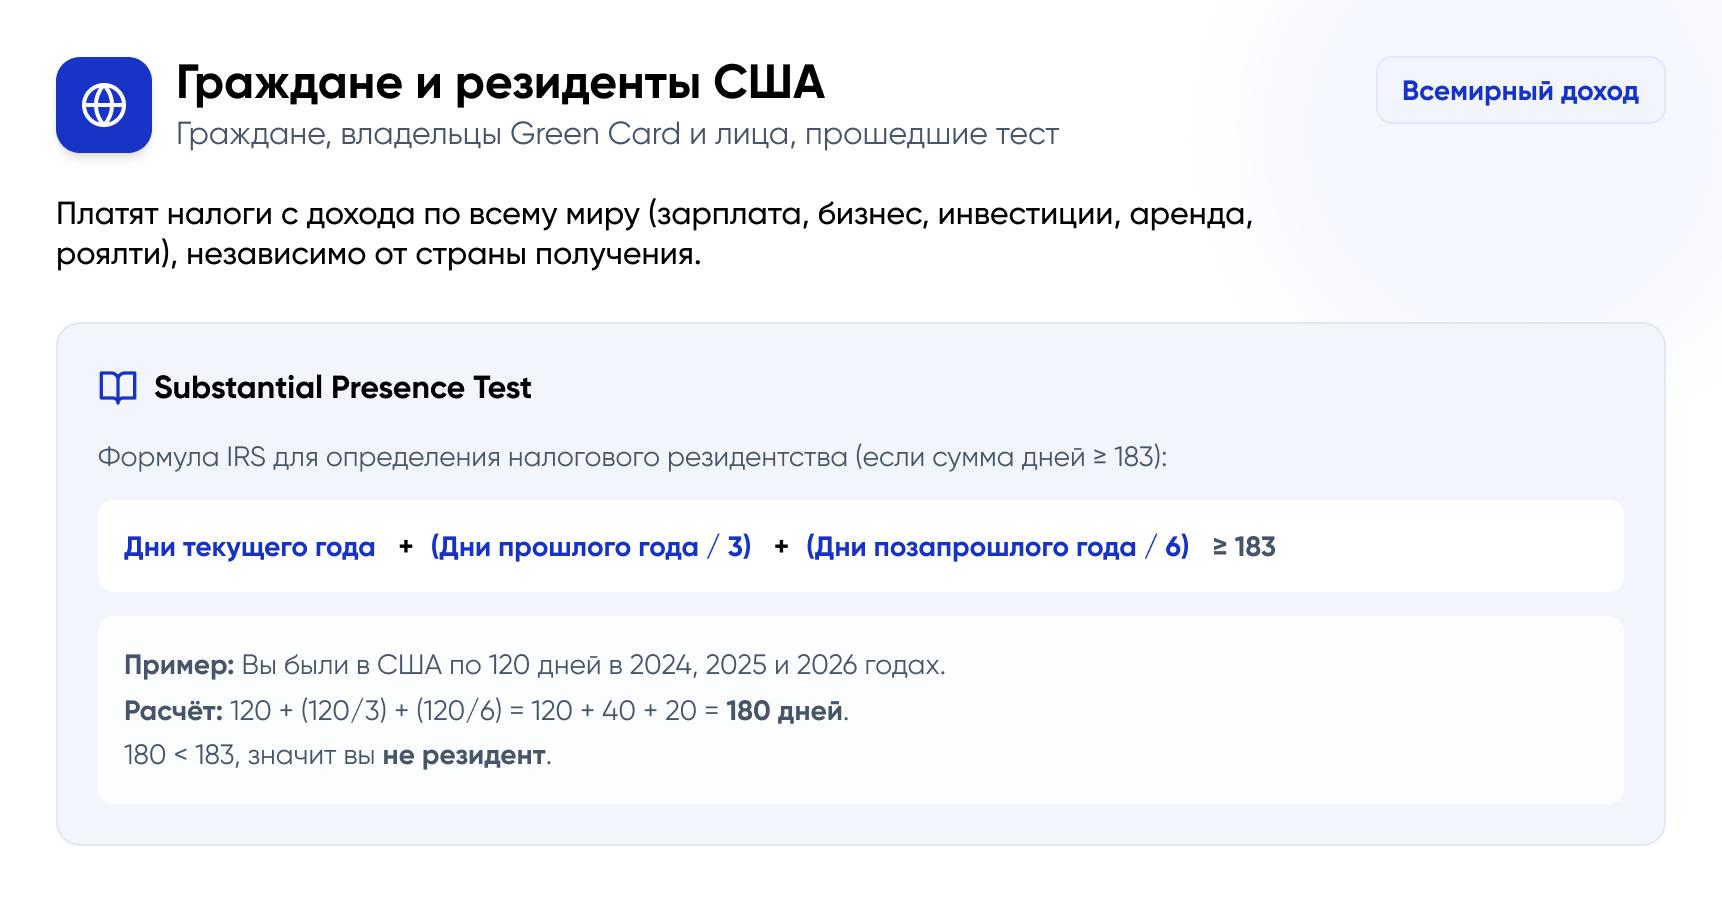This screenshot has height=902, width=1722.
Task: Click the "Всемирный доход" badge
Action: tap(1519, 91)
